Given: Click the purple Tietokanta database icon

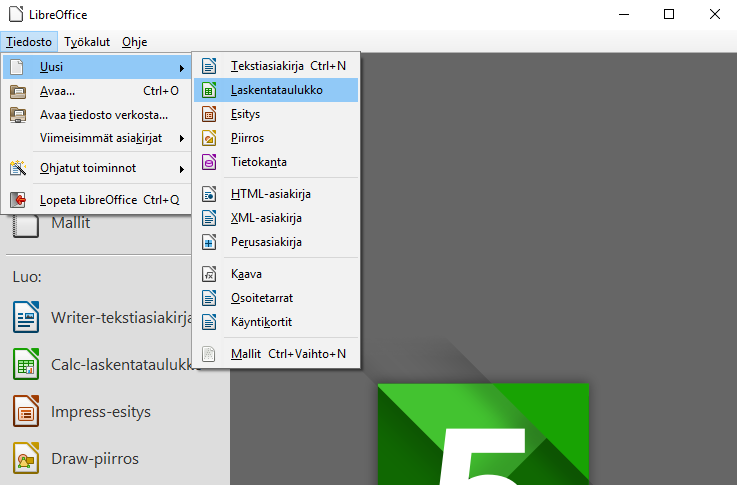Looking at the screenshot, I should tap(209, 162).
